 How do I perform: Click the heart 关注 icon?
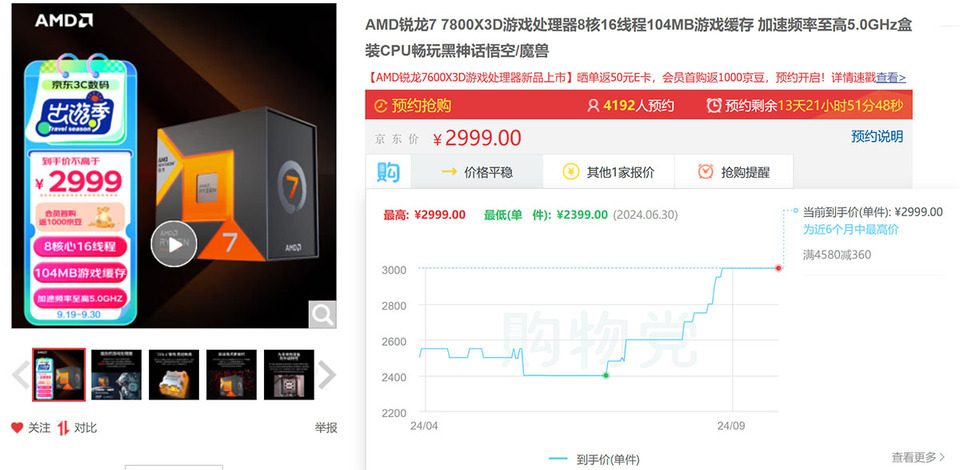(17, 428)
